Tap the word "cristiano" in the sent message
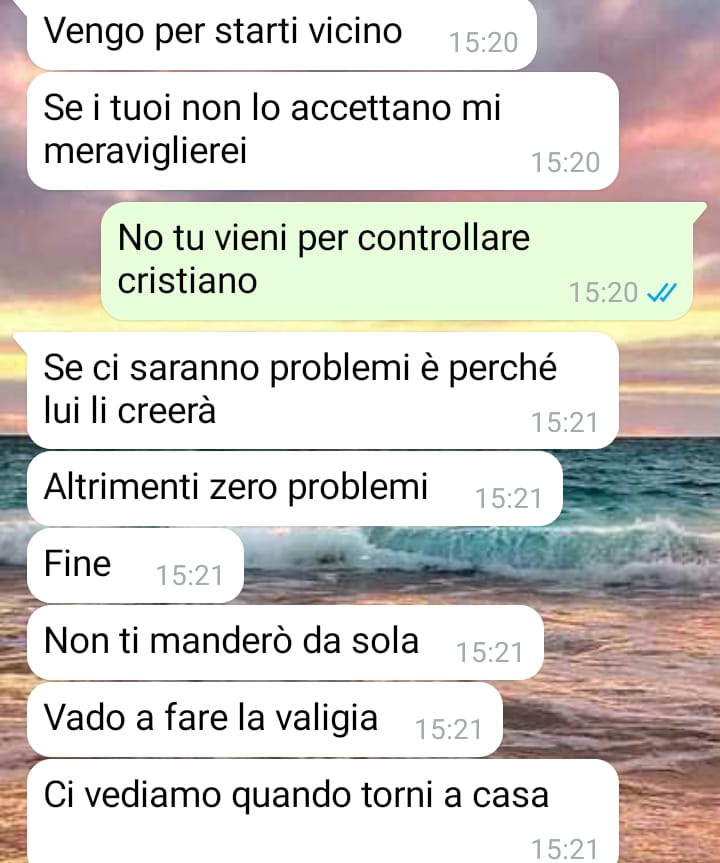 (187, 281)
